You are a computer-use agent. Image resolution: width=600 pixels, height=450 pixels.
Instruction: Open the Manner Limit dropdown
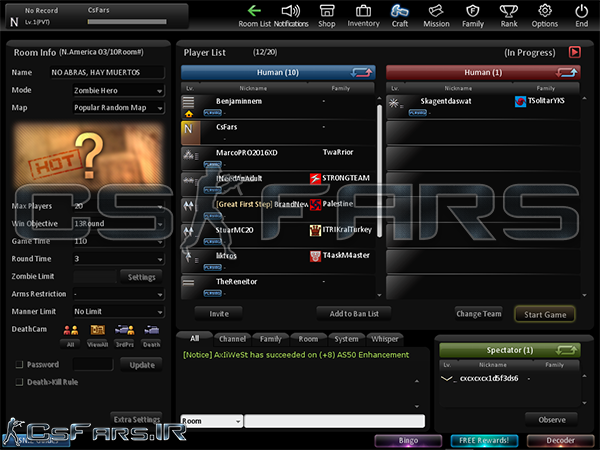click(116, 311)
